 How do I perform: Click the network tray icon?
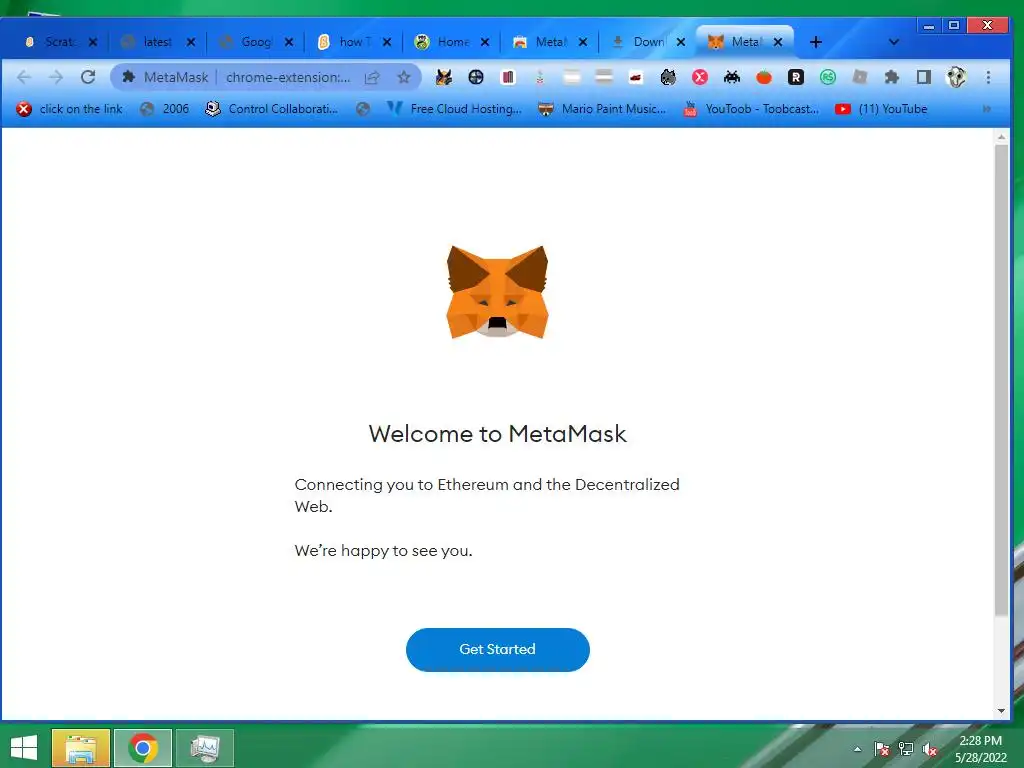tap(906, 749)
